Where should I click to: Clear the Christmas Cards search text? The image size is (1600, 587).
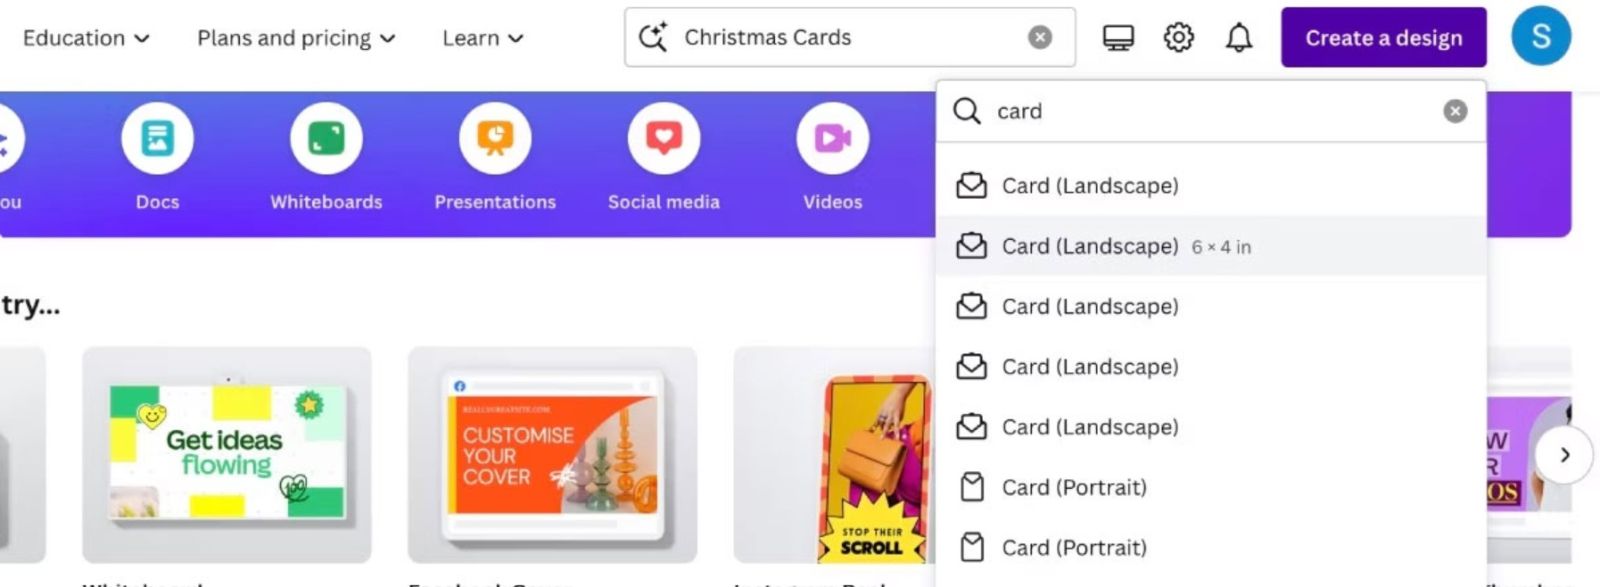point(1040,38)
